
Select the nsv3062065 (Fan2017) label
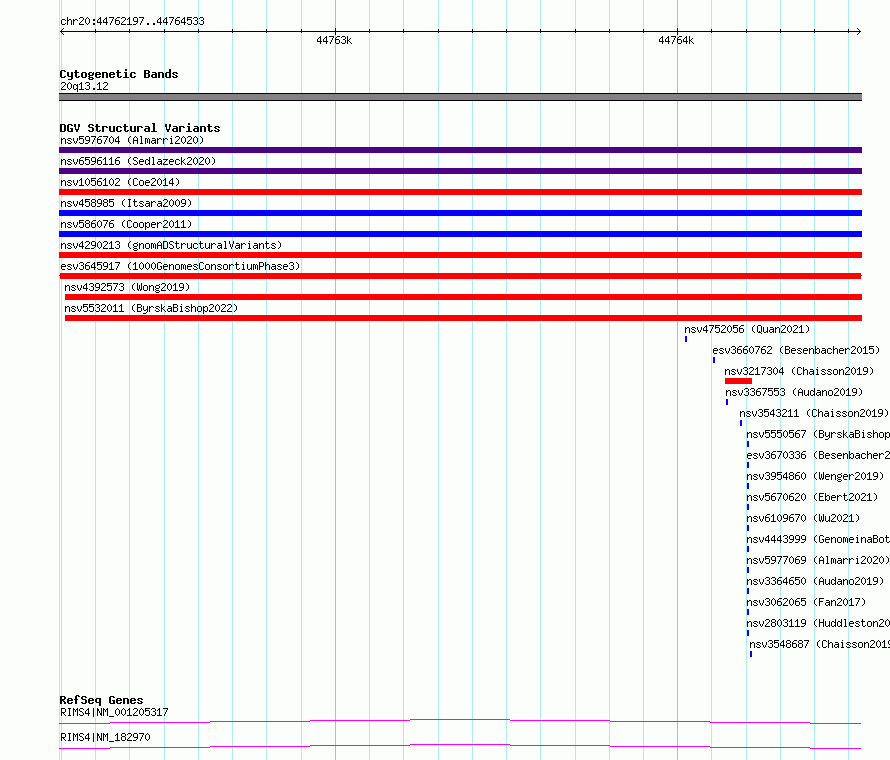pos(806,602)
